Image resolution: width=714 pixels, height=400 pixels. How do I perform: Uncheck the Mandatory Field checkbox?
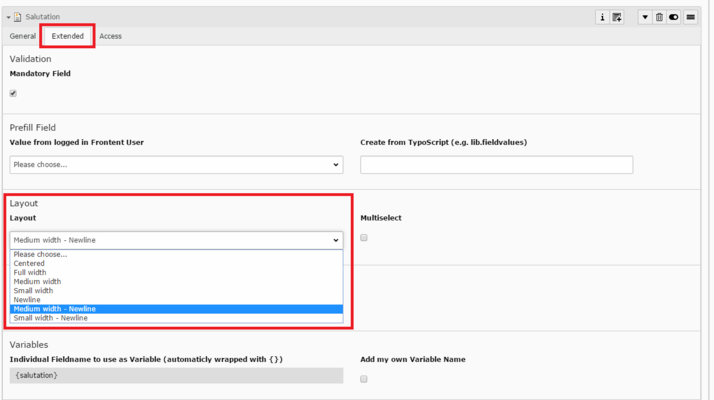(13, 93)
